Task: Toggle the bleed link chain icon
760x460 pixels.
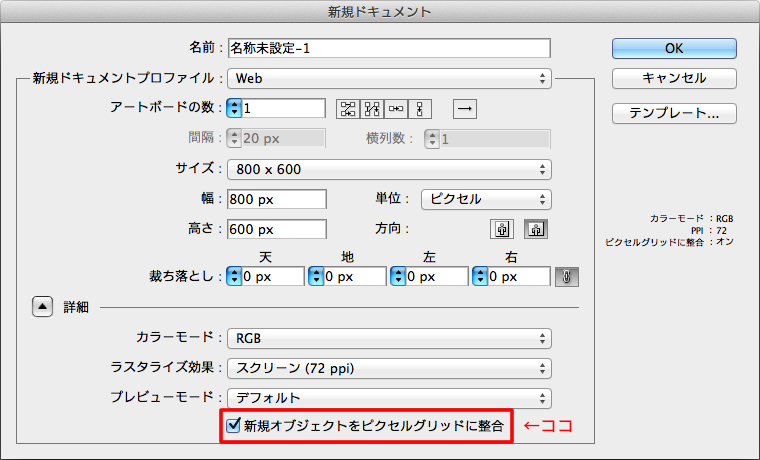Action: [x=567, y=277]
